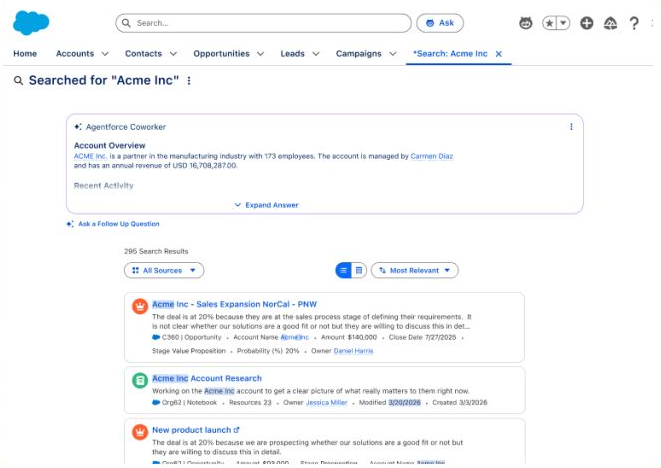Open the Jessica Miller owner link
This screenshot has width=661, height=468.
(x=327, y=403)
